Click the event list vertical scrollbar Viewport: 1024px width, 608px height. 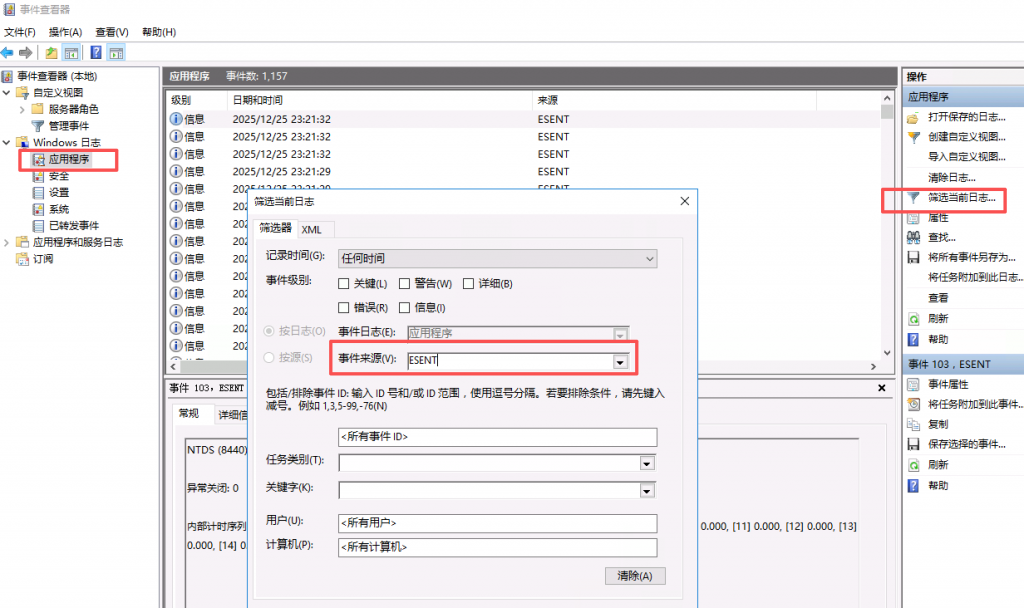(x=886, y=230)
